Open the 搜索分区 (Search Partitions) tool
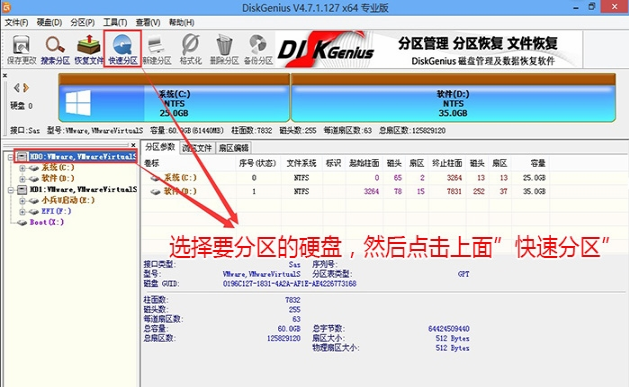Viewport: 629px width, 387px height. click(x=55, y=50)
